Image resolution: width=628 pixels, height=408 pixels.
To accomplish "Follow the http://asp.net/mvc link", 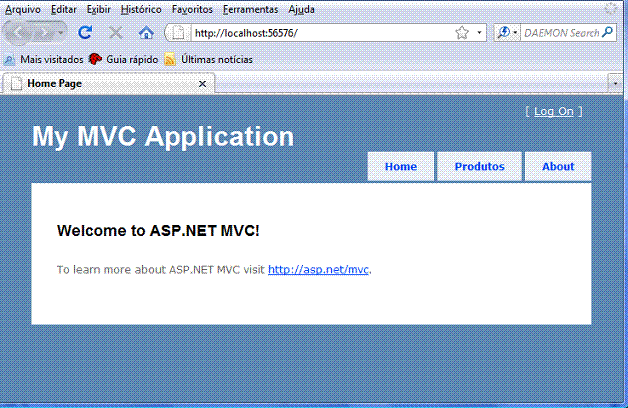I will pos(318,269).
